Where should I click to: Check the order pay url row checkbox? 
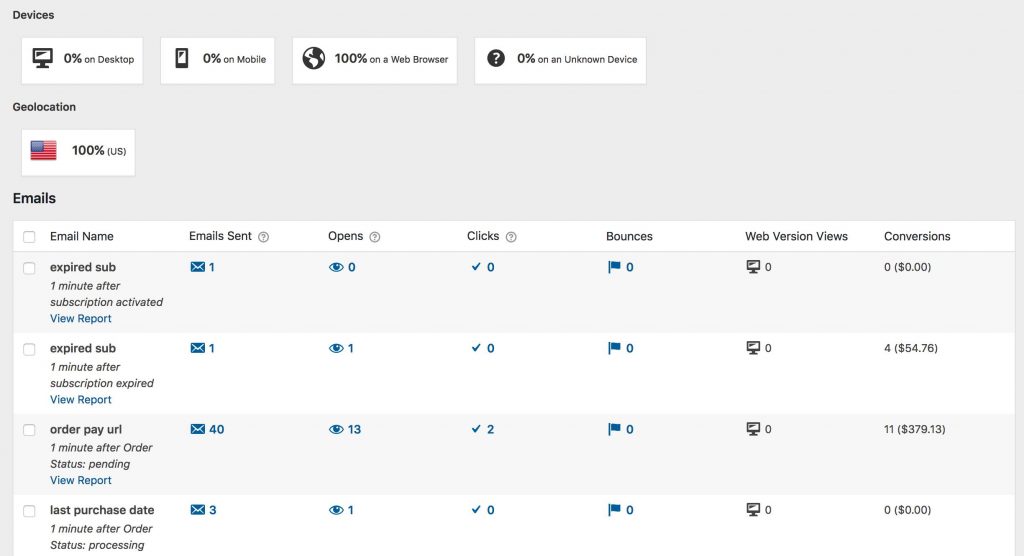point(29,430)
